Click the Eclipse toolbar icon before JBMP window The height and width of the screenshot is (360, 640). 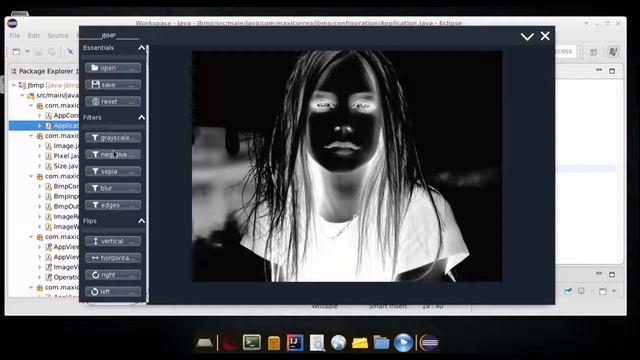70,51
